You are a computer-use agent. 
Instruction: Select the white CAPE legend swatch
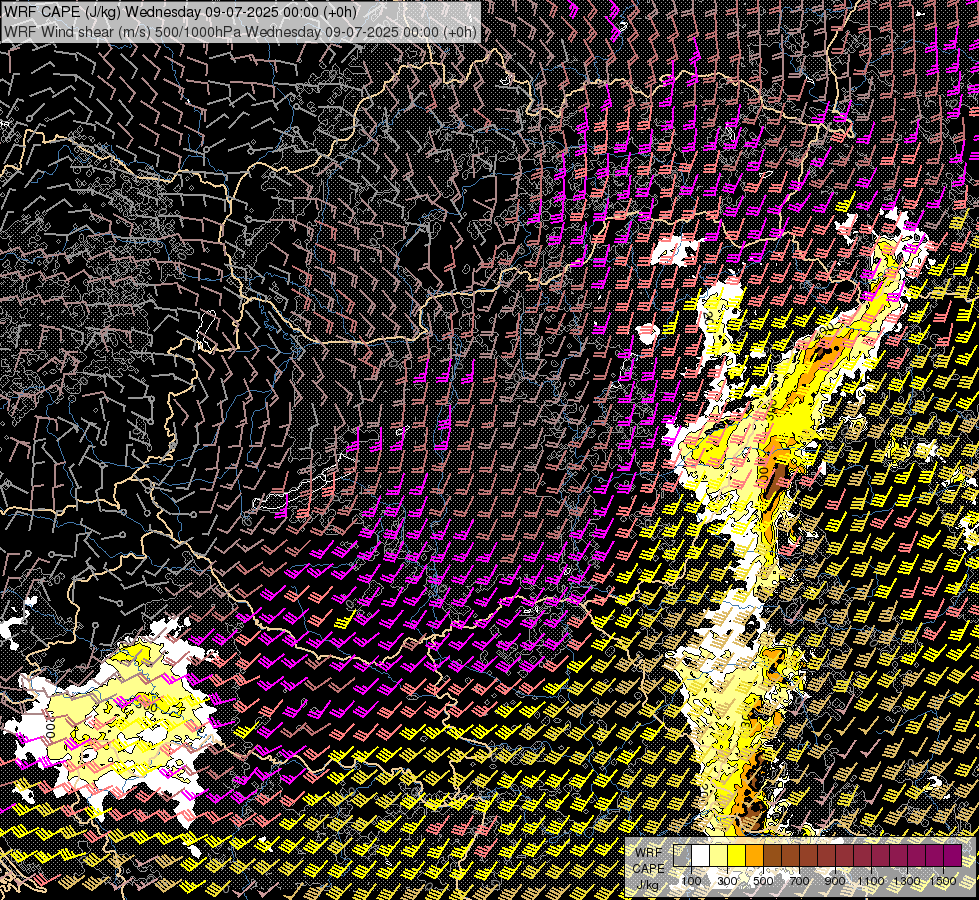tap(701, 856)
